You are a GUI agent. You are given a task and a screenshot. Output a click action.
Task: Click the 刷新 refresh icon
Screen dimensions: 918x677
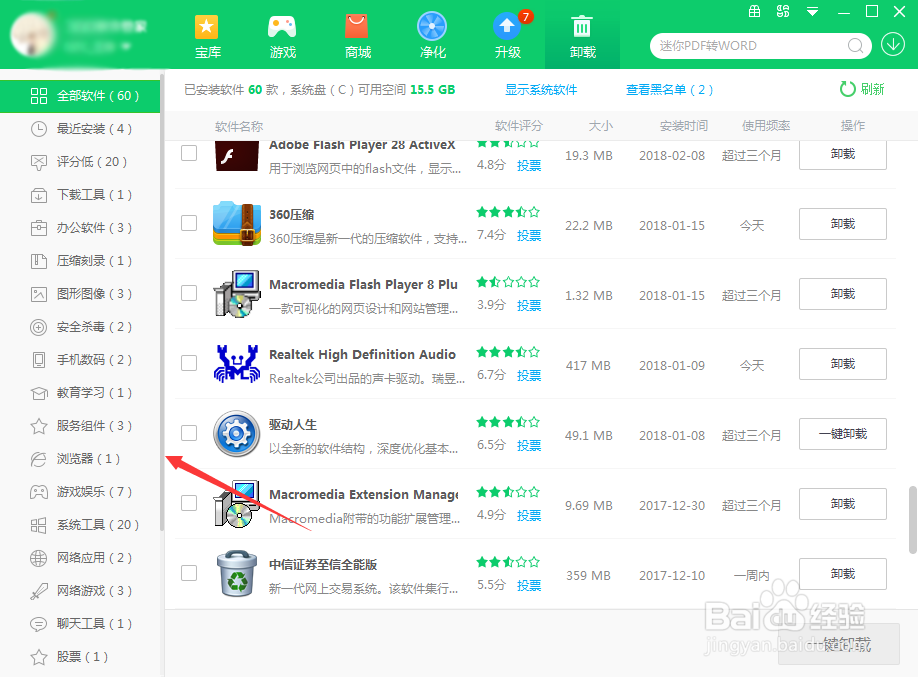(849, 89)
